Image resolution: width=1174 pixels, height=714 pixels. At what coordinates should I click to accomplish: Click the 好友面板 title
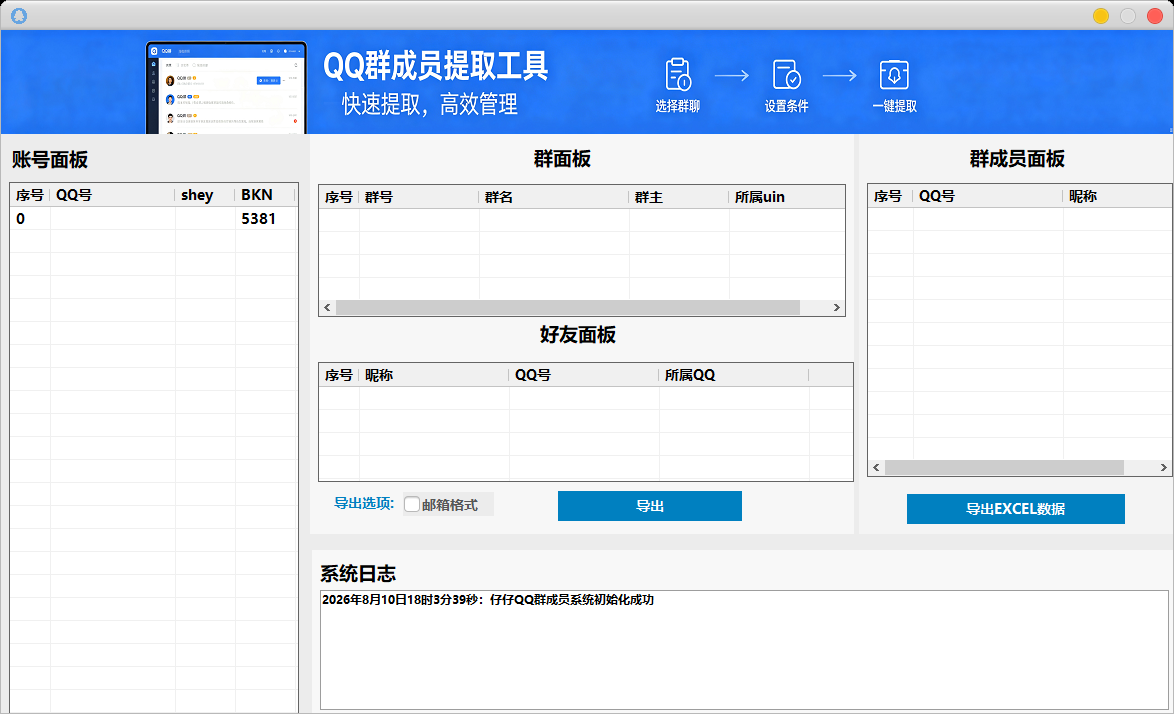click(x=578, y=335)
